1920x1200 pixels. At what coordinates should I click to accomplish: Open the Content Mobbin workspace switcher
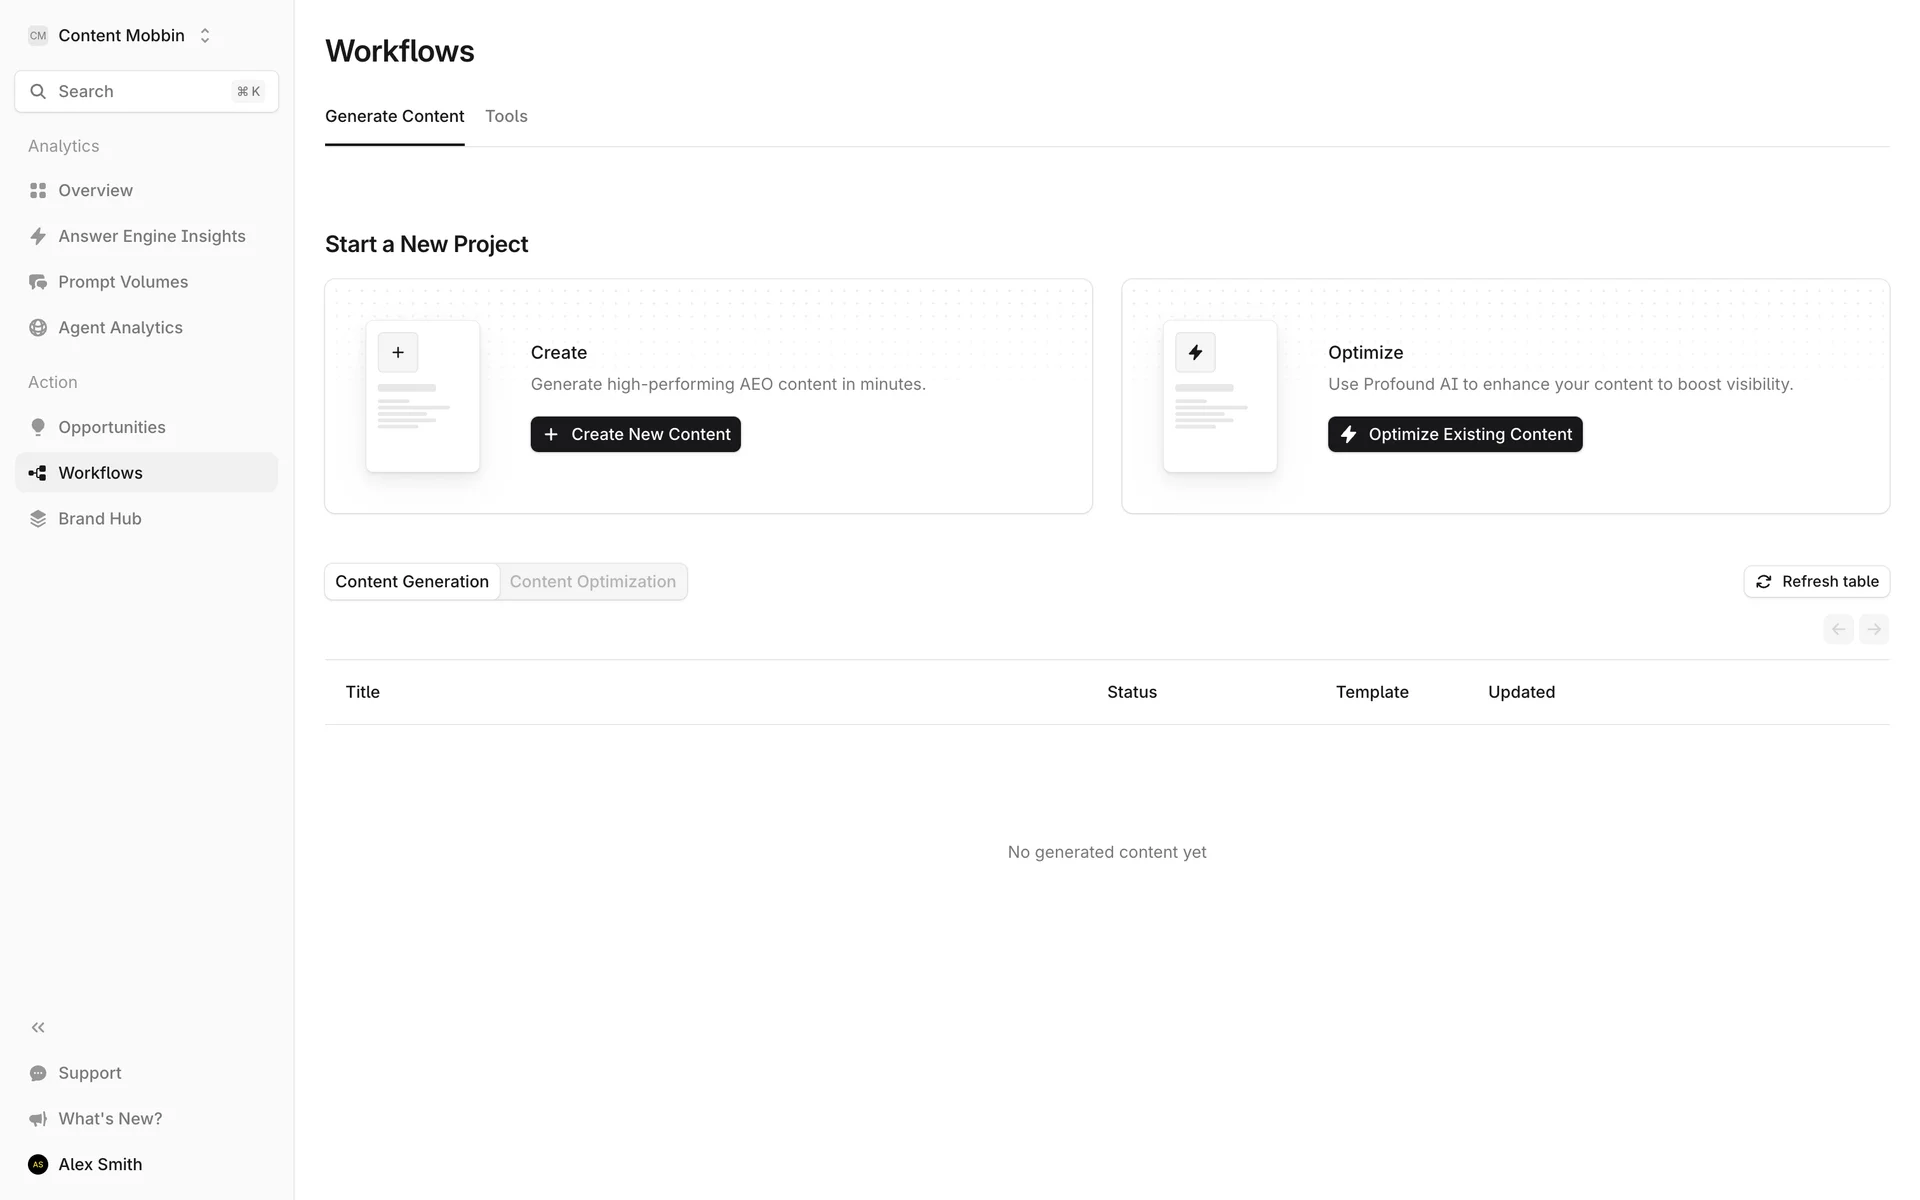120,36
